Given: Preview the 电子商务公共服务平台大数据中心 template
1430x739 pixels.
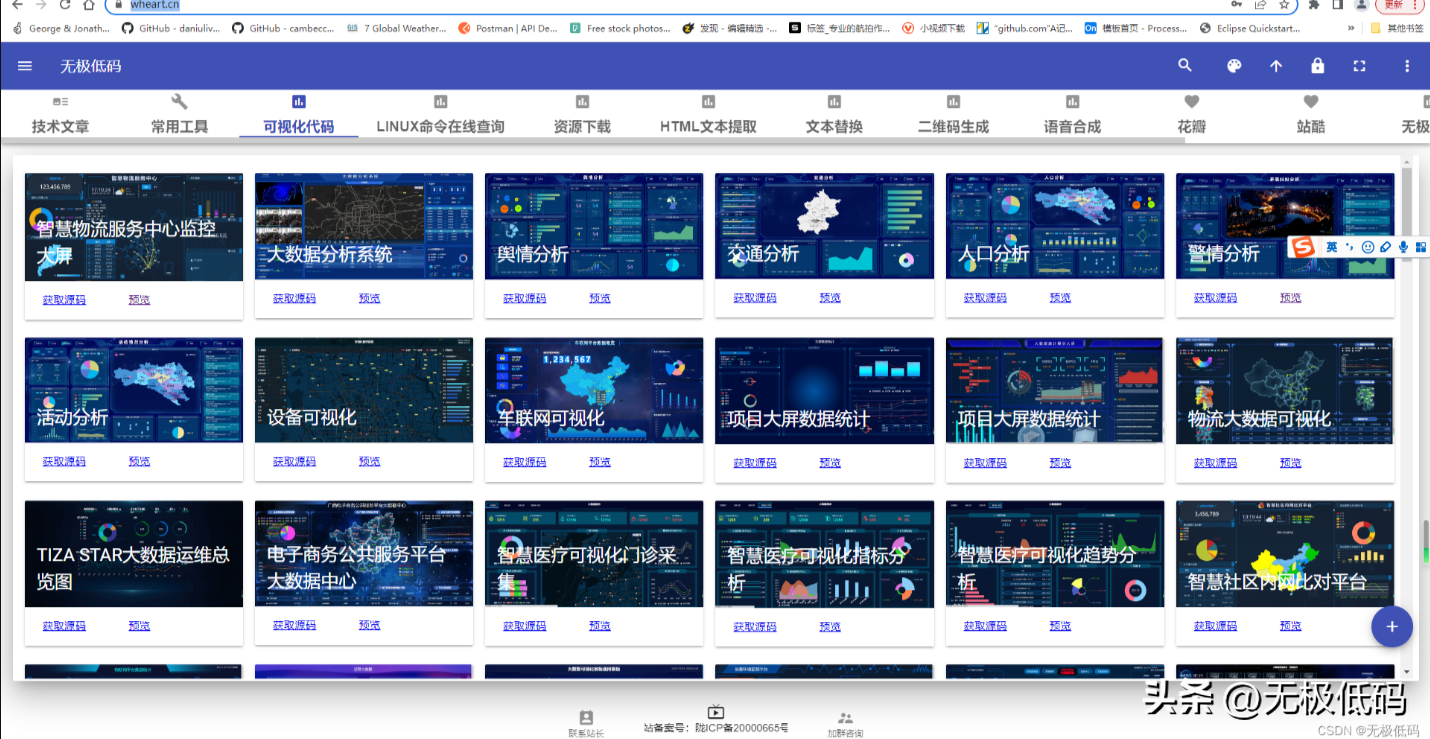Looking at the screenshot, I should 369,625.
